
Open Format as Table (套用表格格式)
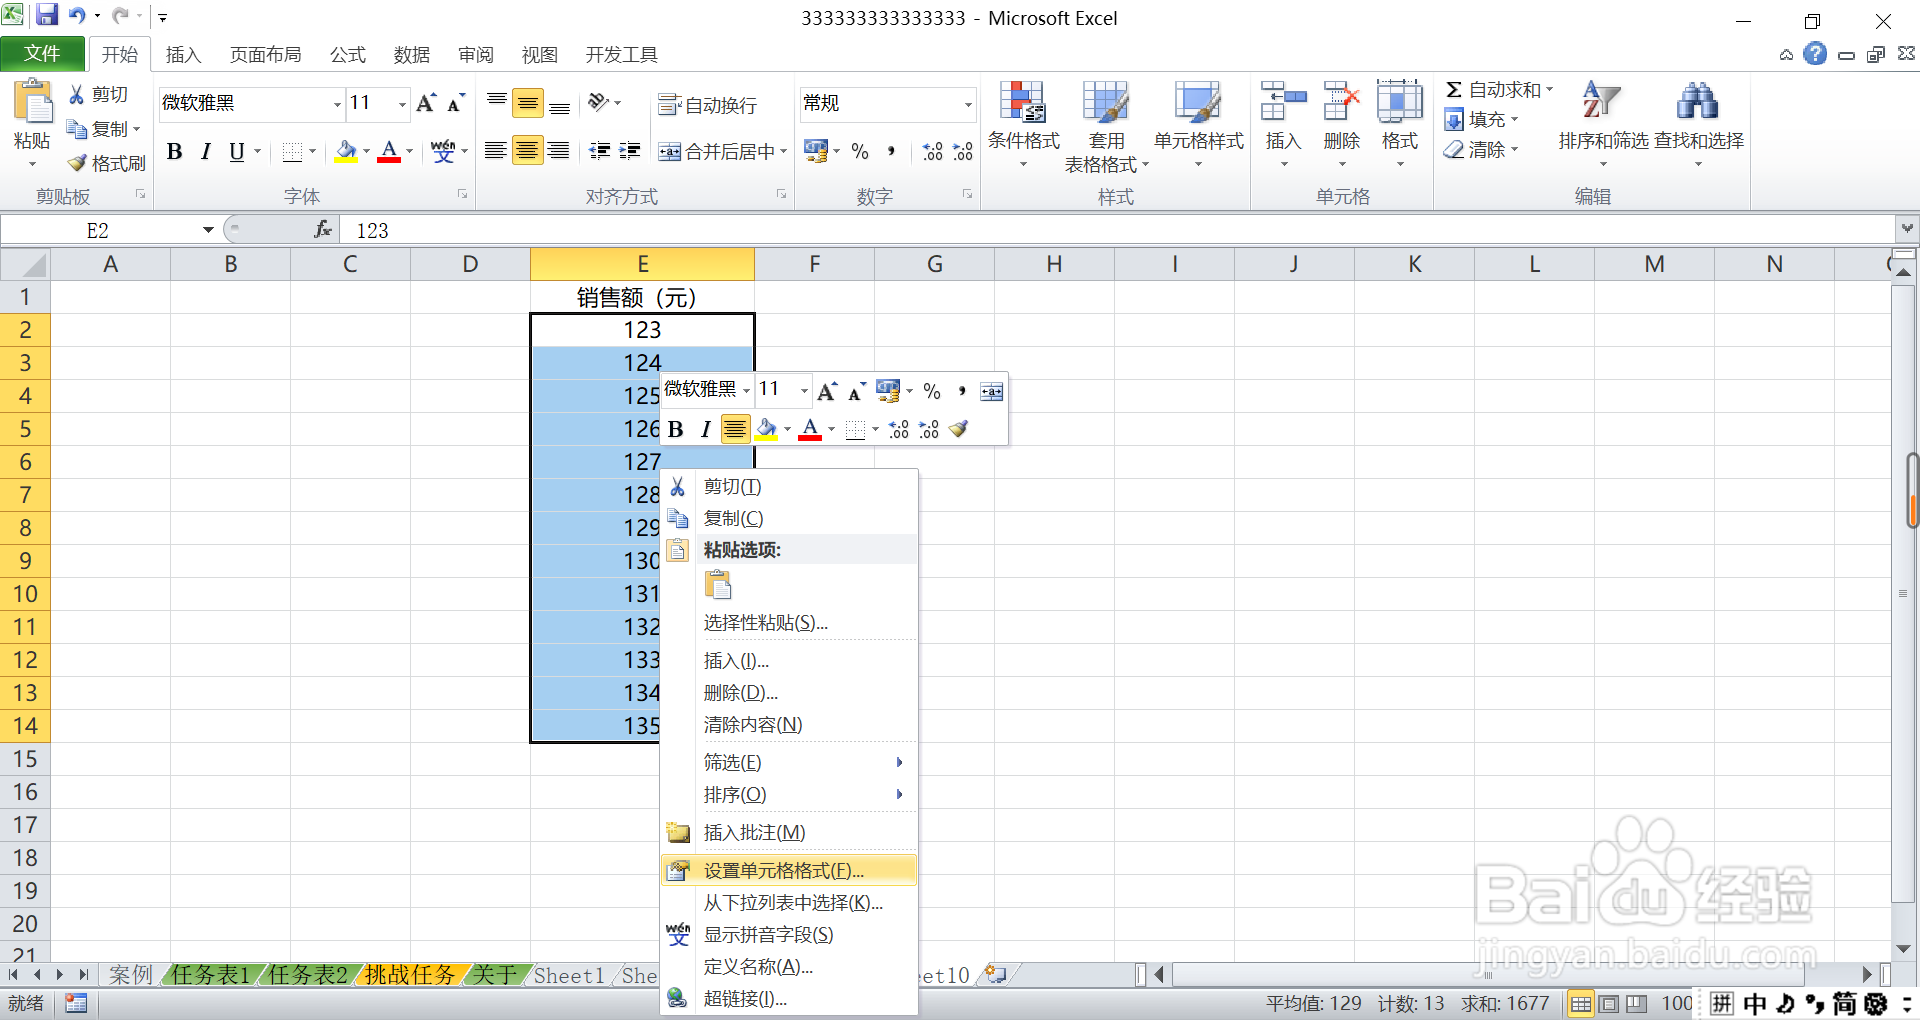coord(1106,127)
